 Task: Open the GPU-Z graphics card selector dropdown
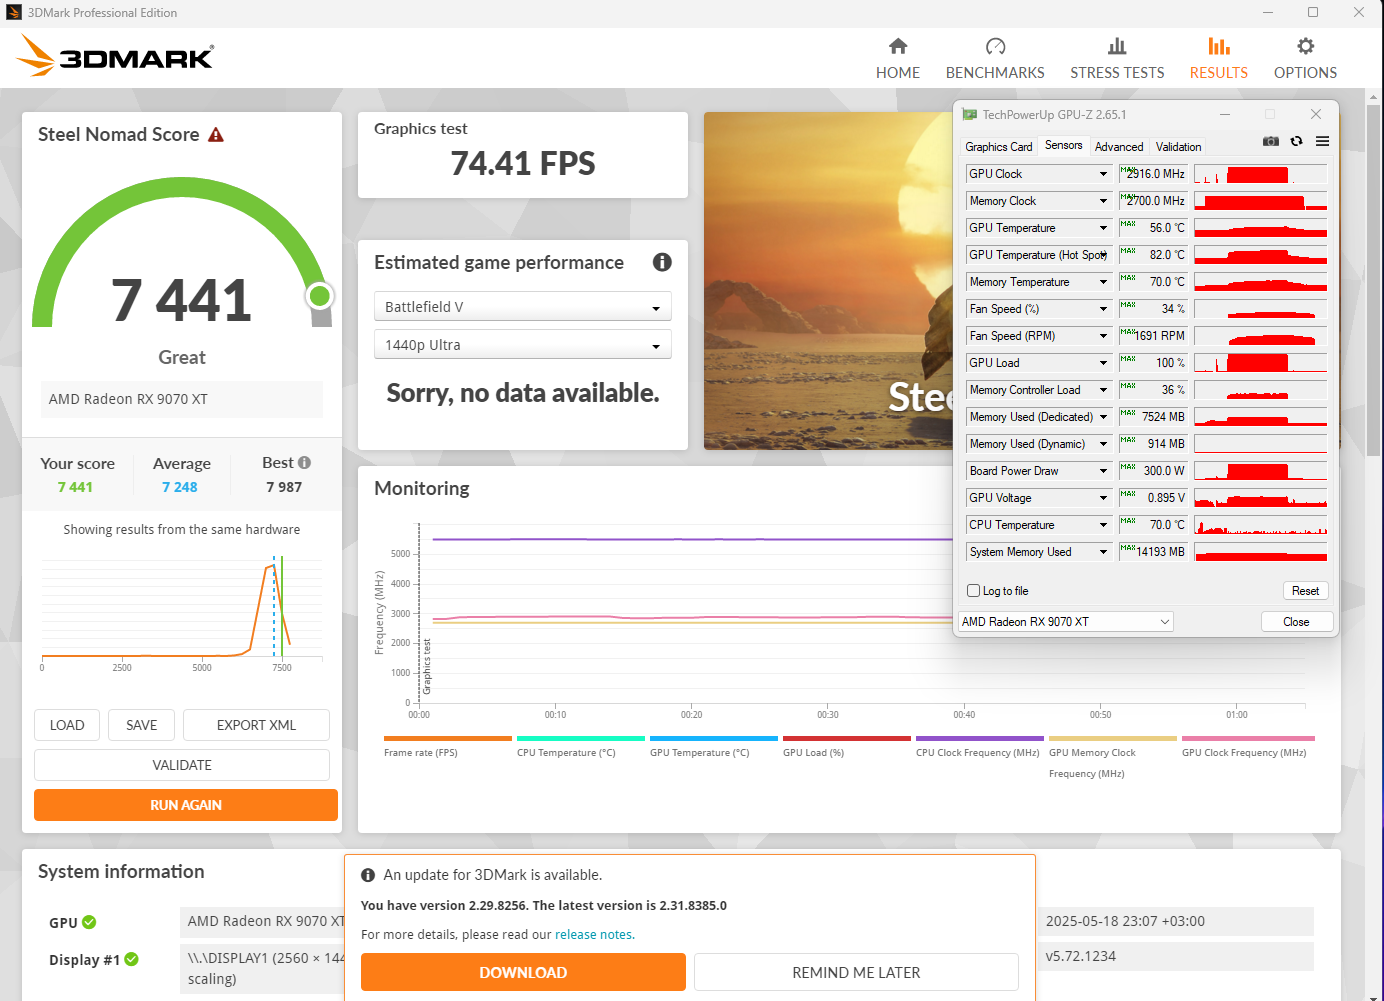[1066, 622]
